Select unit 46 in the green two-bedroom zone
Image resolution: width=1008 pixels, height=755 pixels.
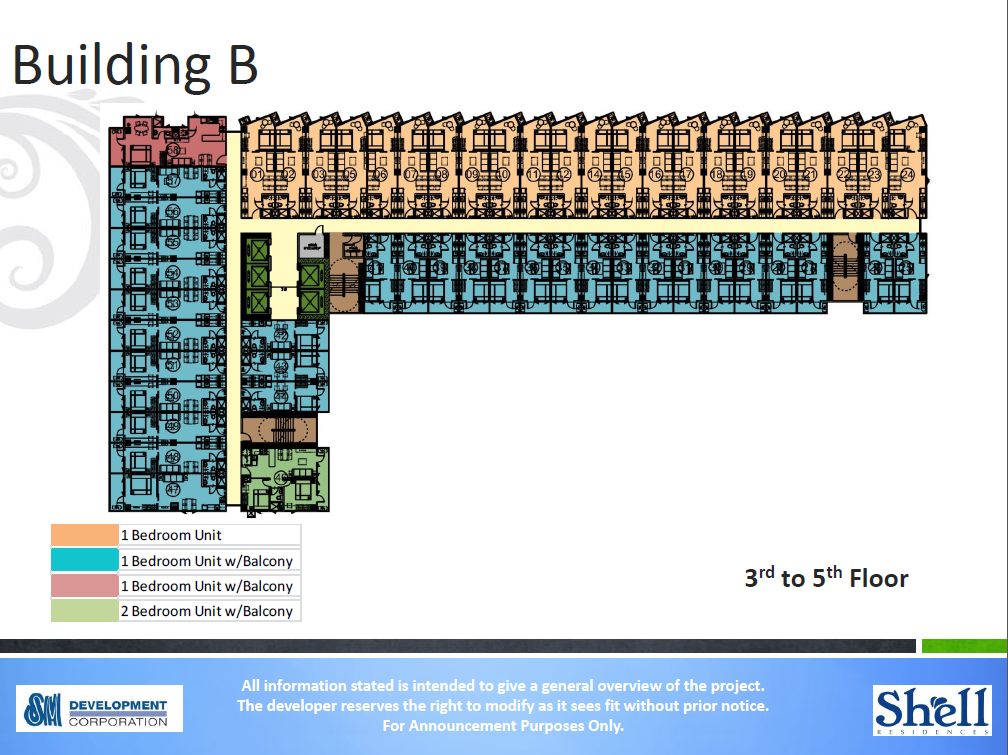pyautogui.click(x=280, y=475)
